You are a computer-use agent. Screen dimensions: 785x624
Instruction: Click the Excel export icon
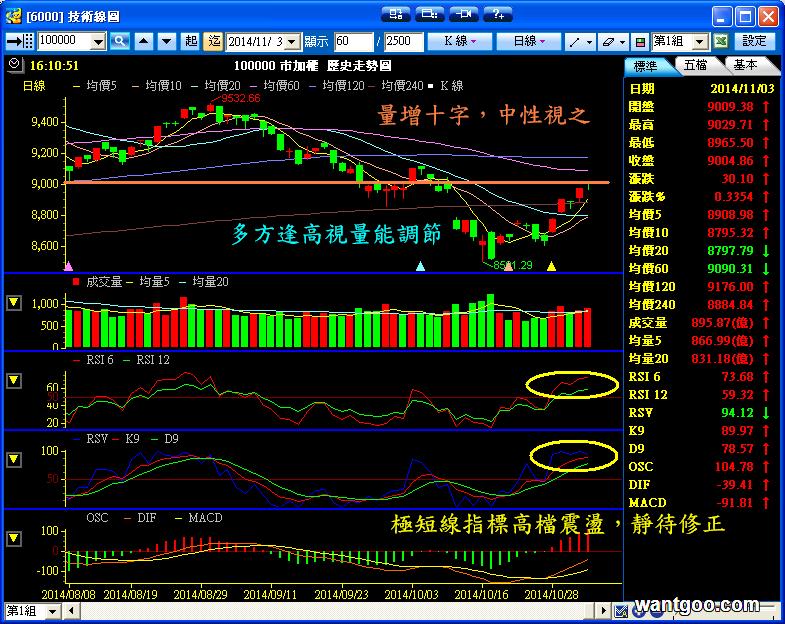tap(720, 41)
